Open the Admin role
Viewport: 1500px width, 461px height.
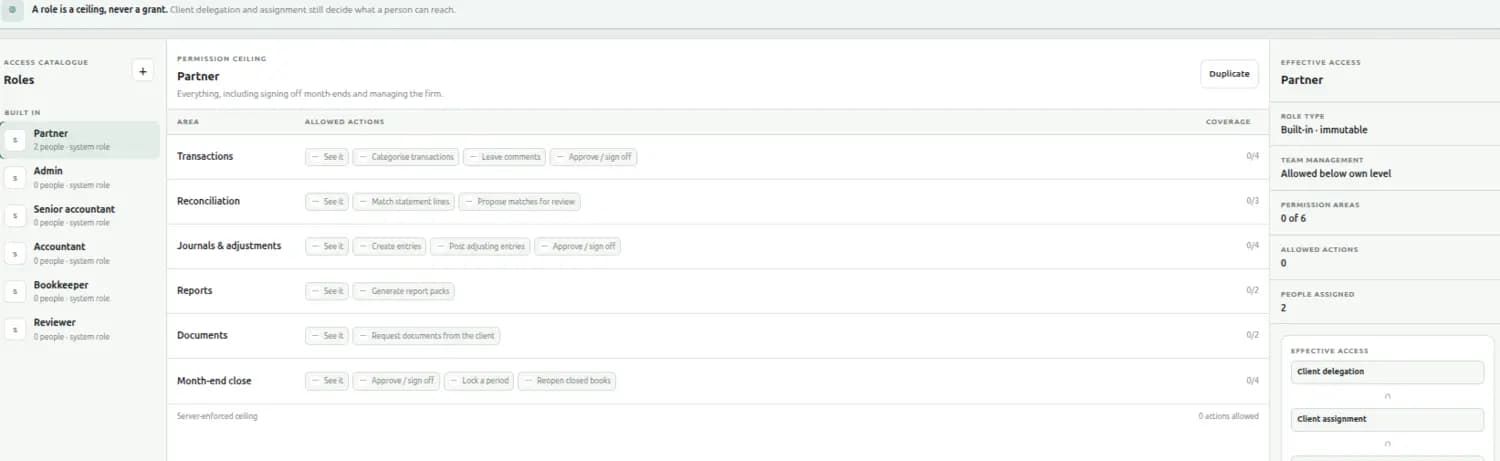[80, 178]
